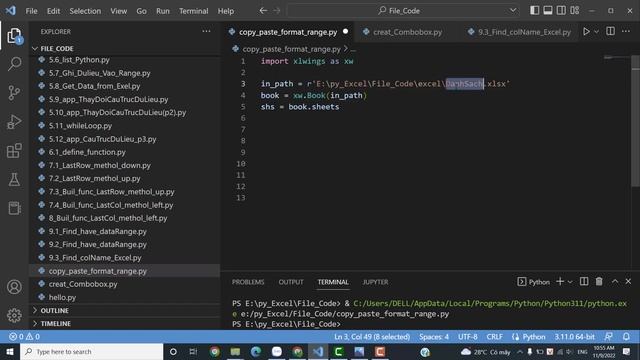This screenshot has width=640, height=360.
Task: Expand breadcrumb copy_paste_format_range.py chevron
Action: pos(346,49)
